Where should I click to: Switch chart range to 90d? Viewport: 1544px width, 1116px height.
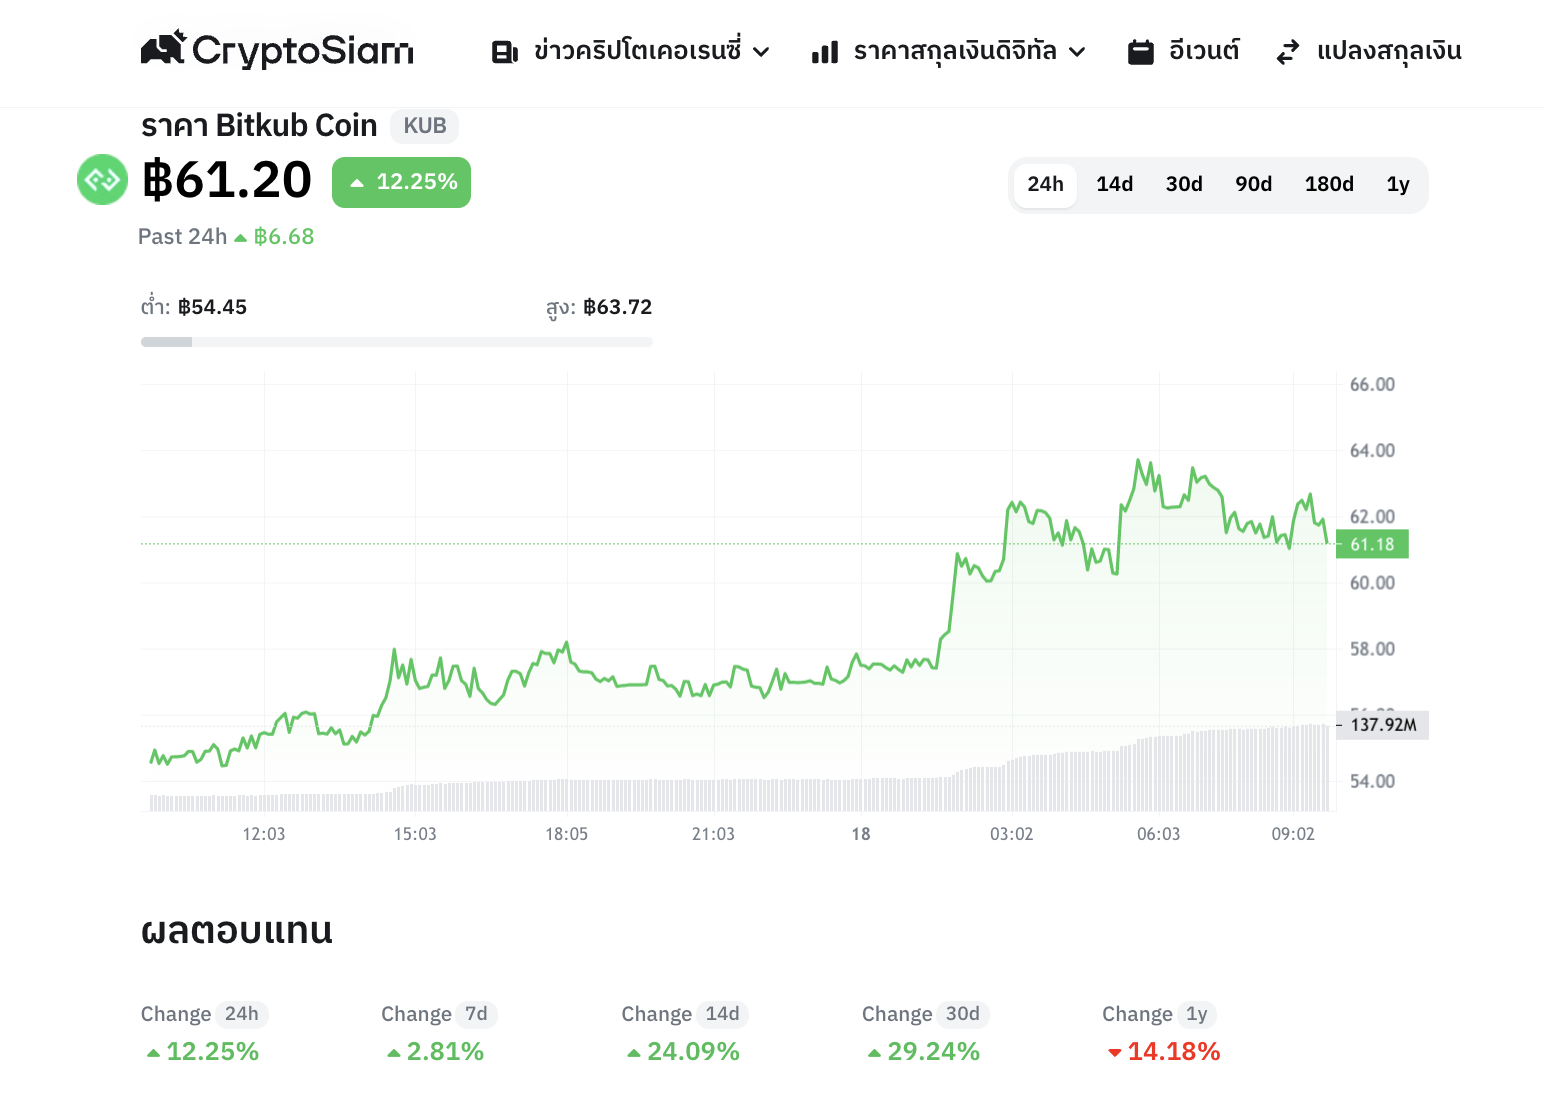pyautogui.click(x=1254, y=185)
